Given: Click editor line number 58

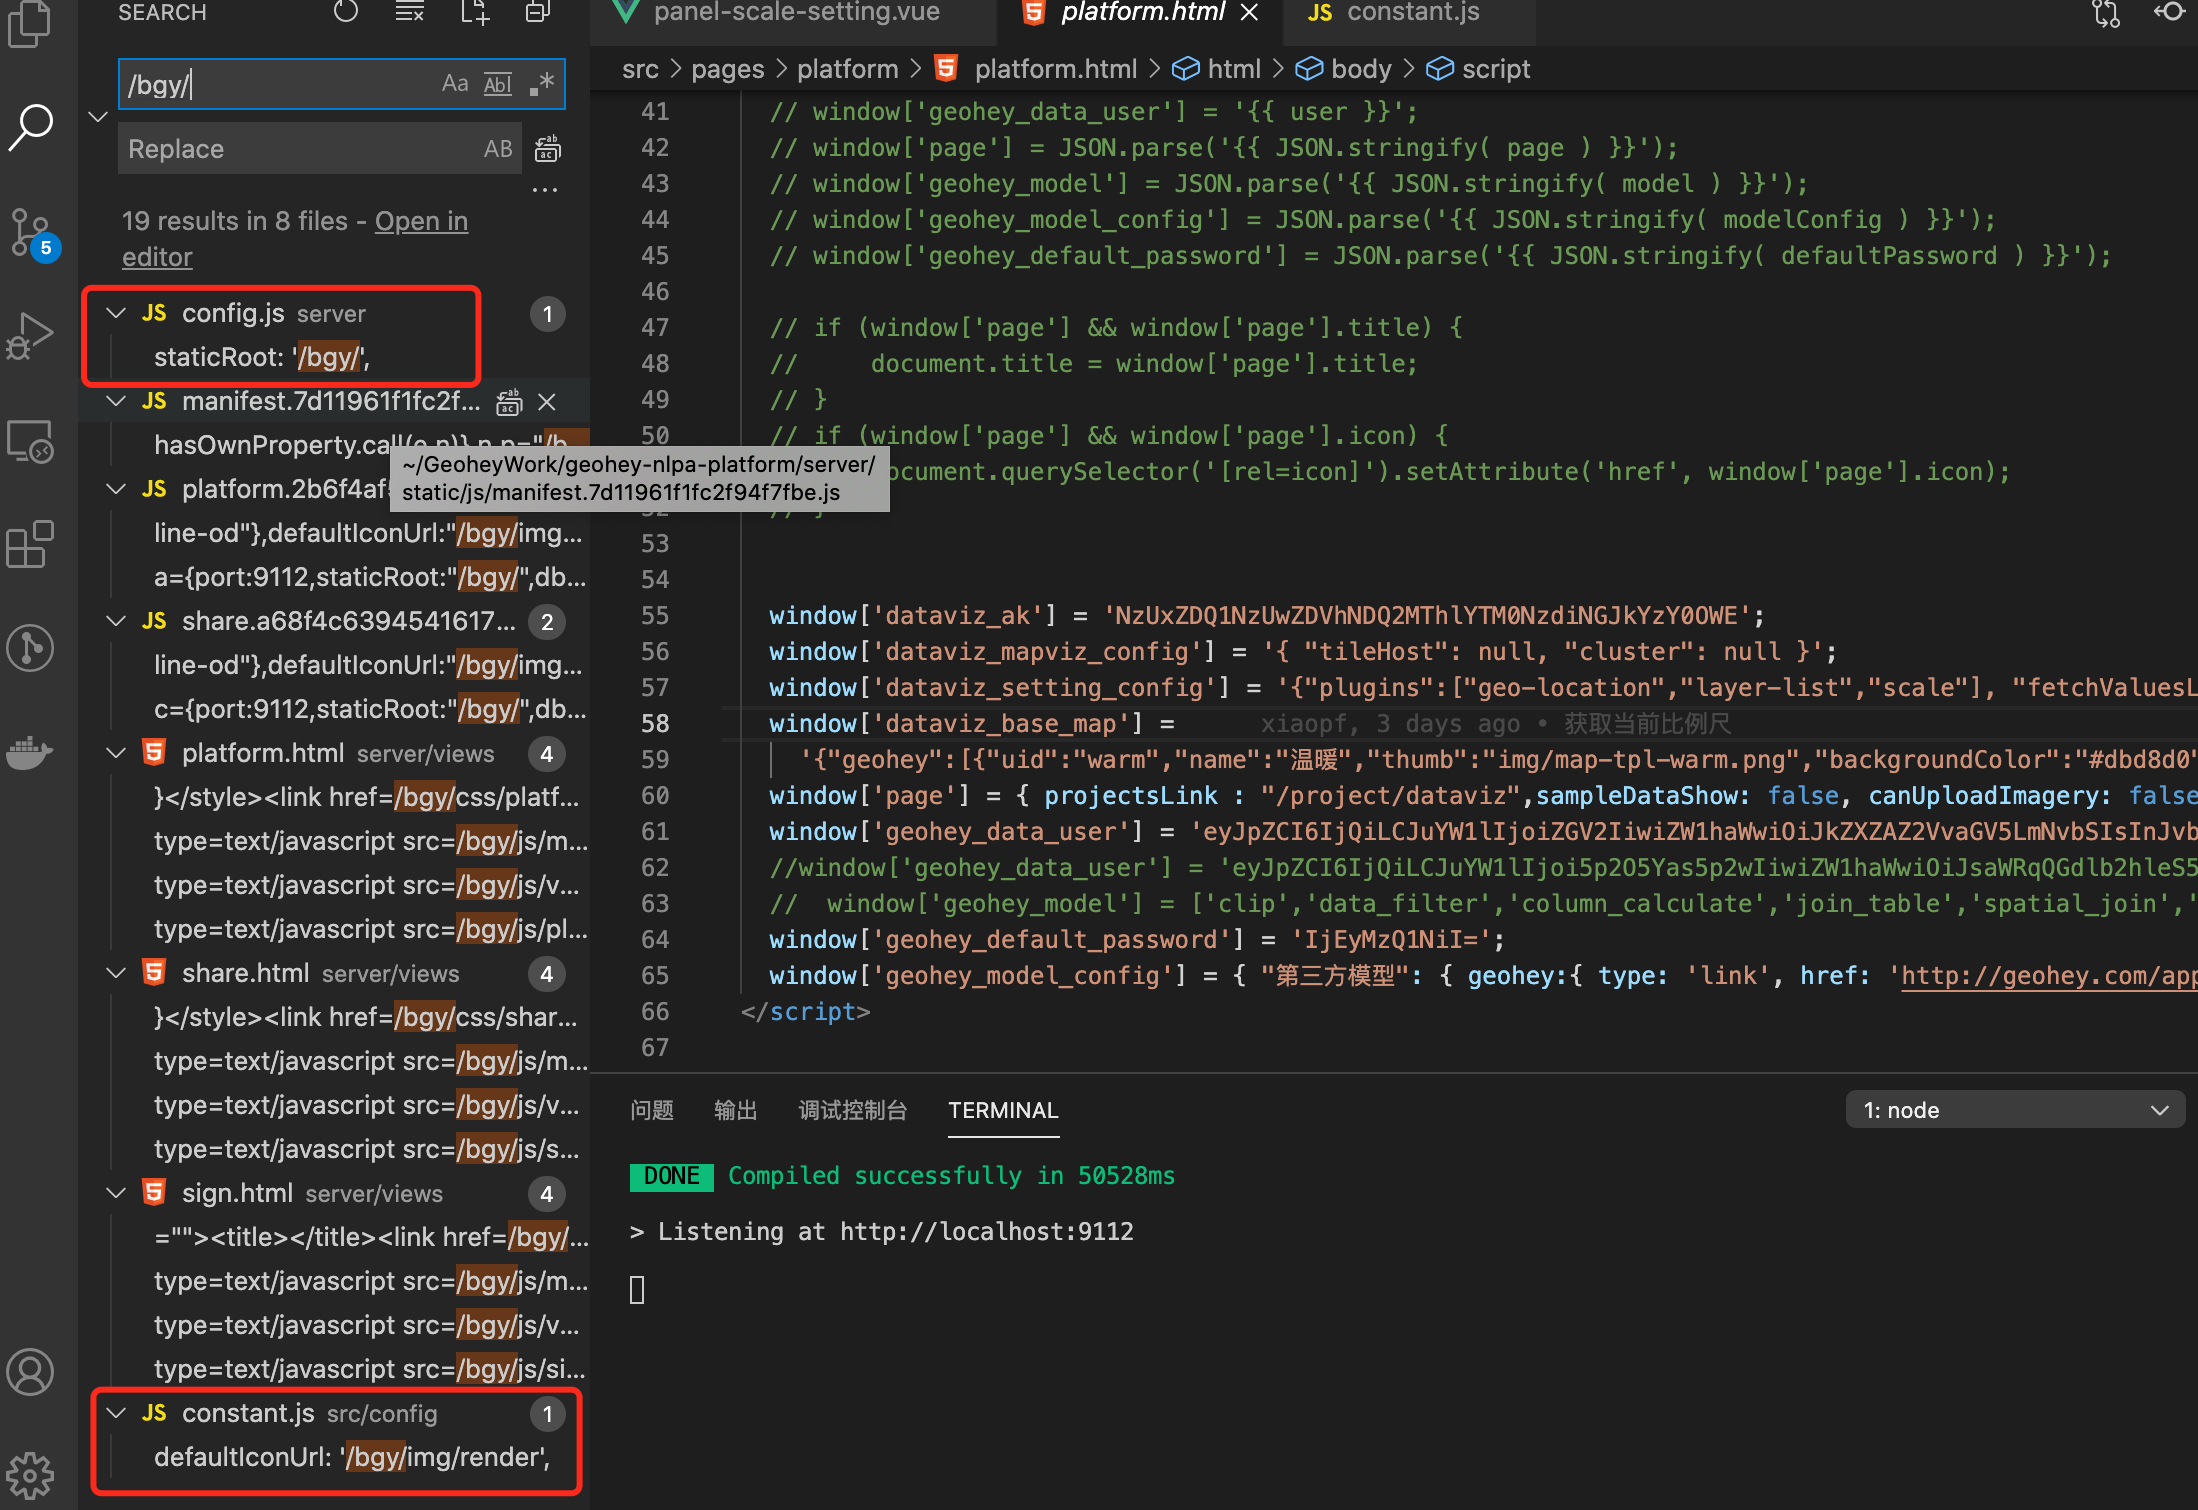Looking at the screenshot, I should point(655,724).
